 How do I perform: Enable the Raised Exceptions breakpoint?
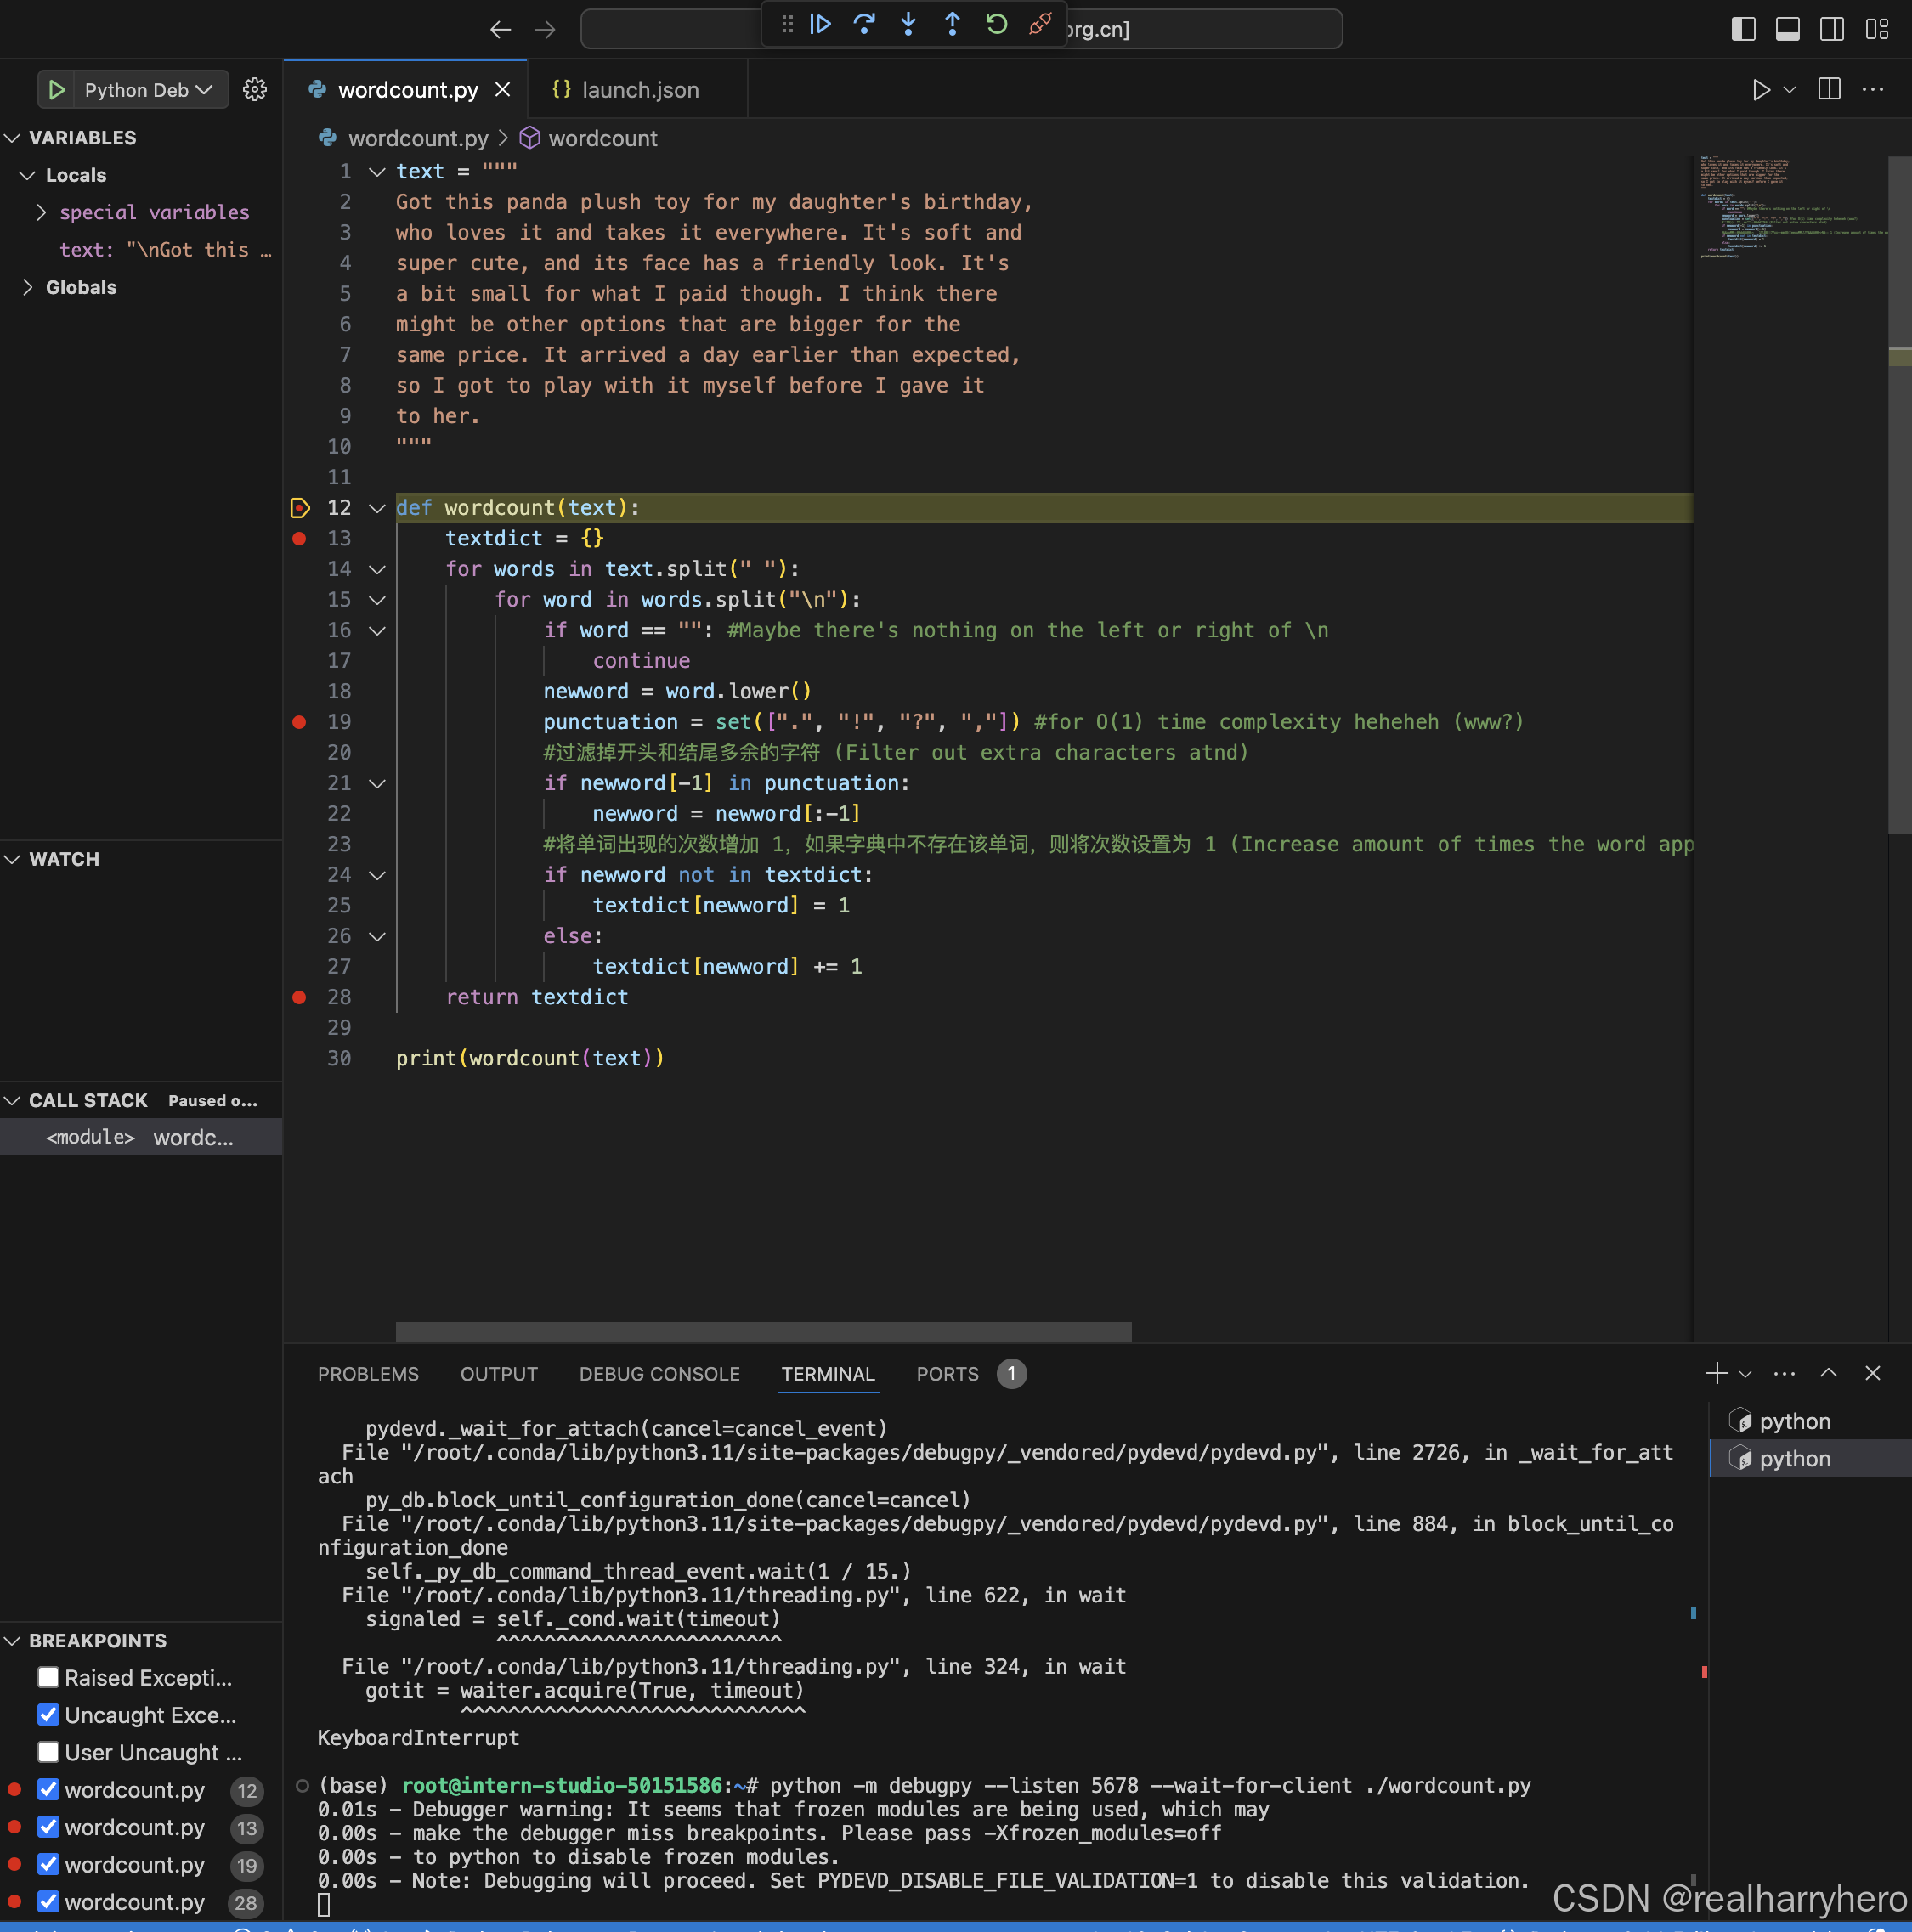[48, 1677]
